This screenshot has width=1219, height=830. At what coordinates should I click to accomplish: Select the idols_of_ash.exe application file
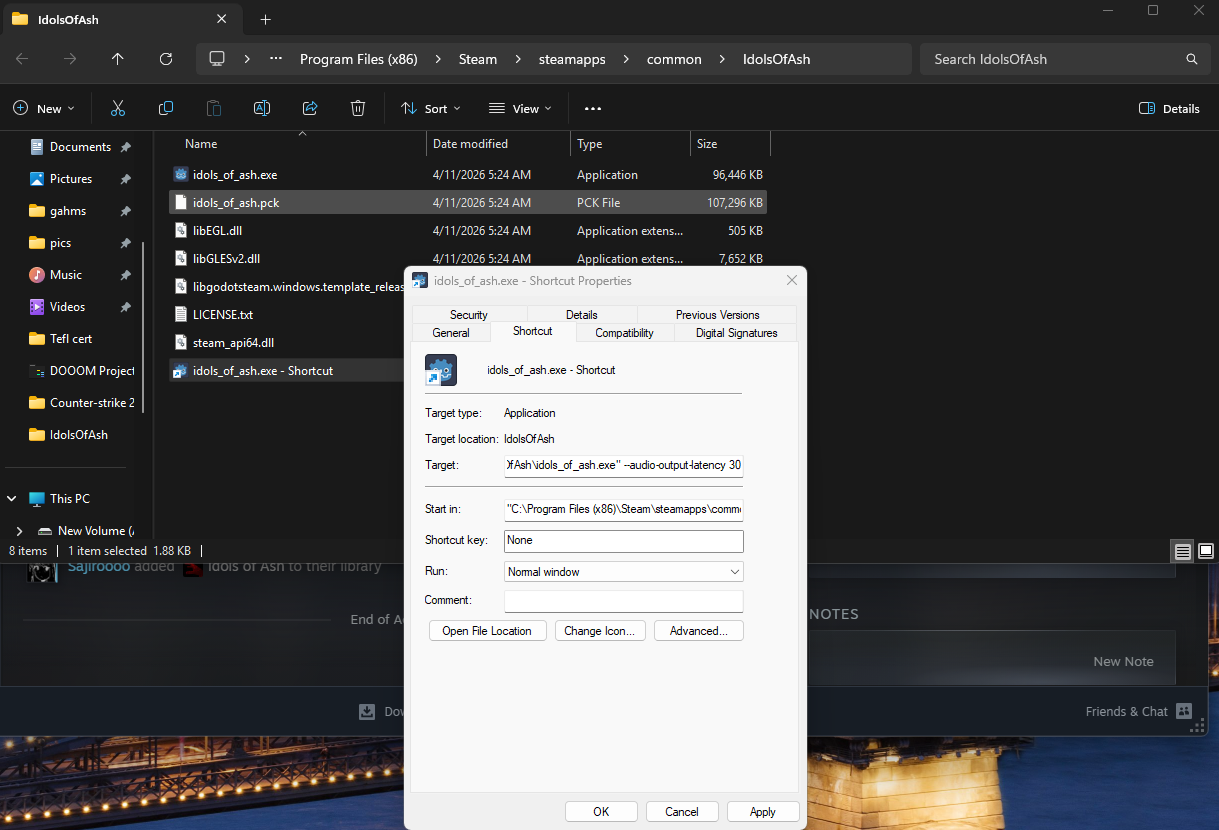pyautogui.click(x=235, y=175)
